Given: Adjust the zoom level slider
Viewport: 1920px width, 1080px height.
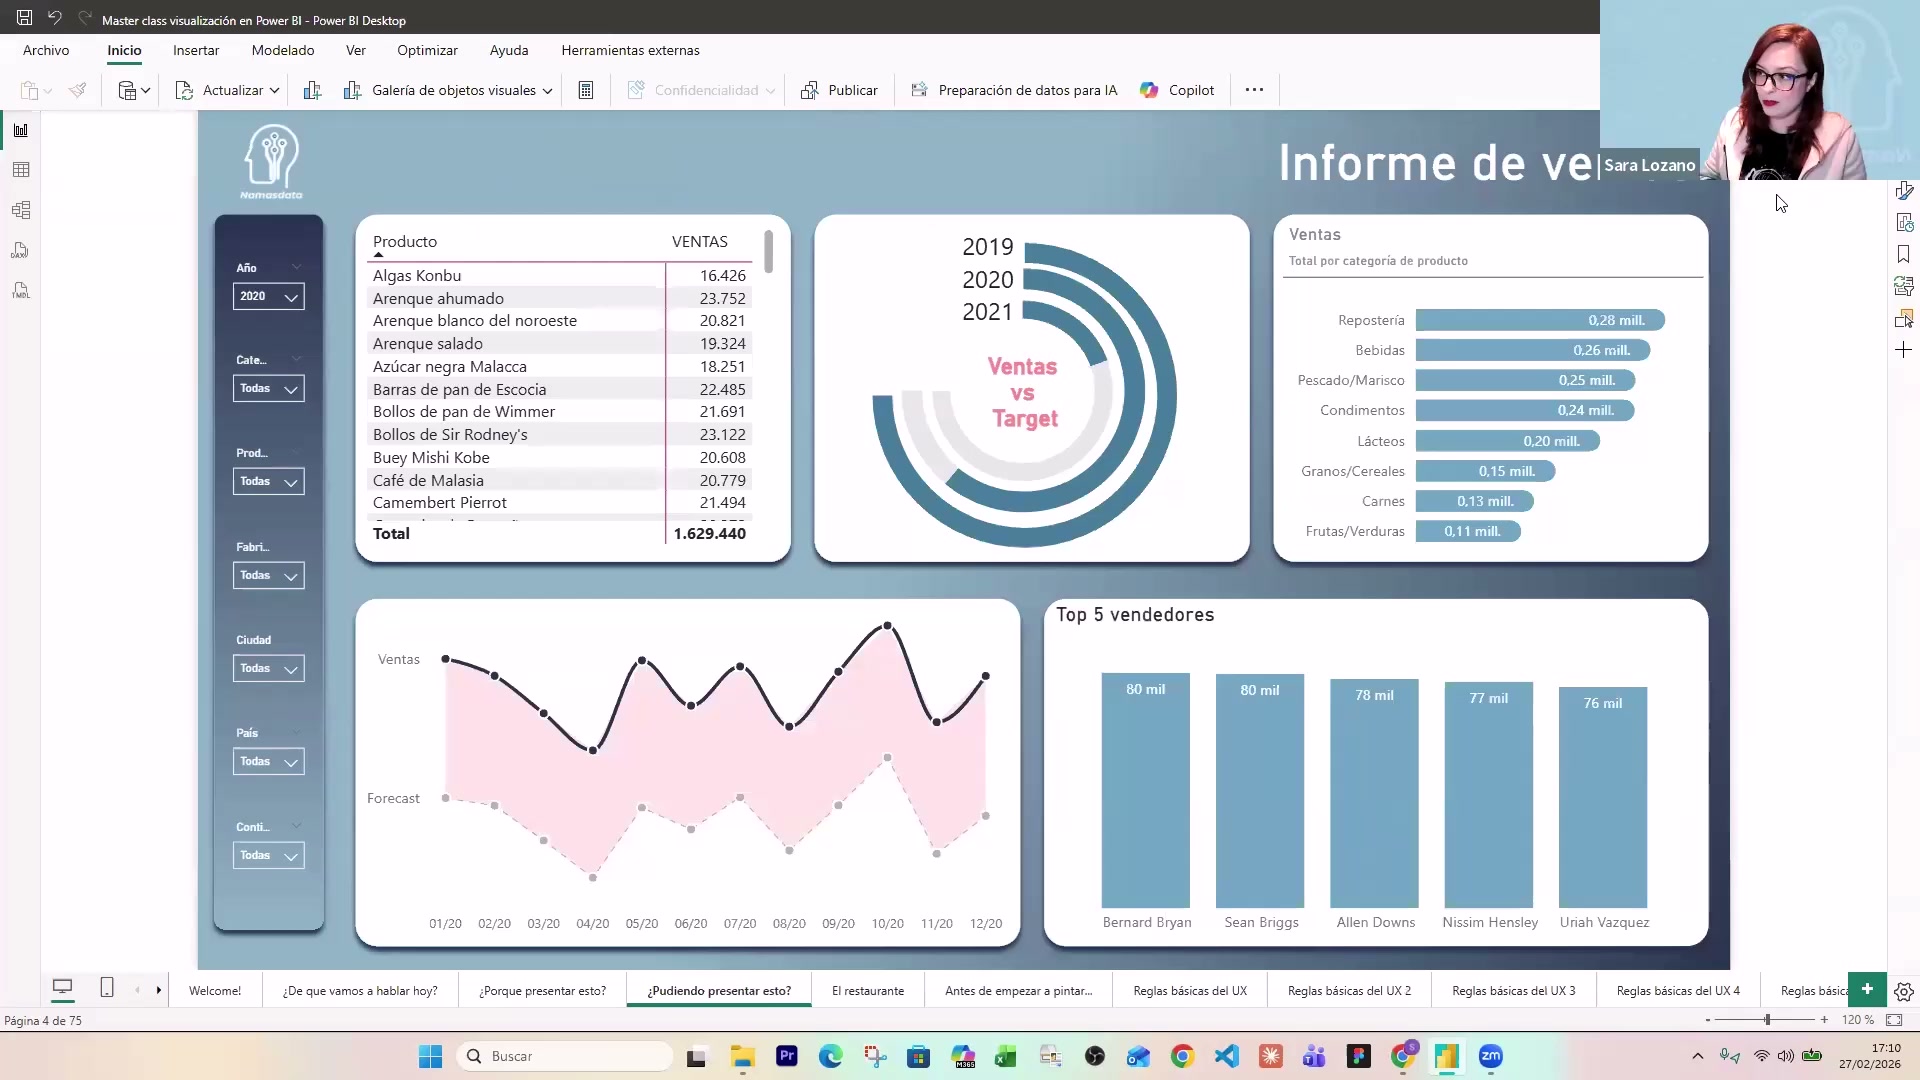Looking at the screenshot, I should [1767, 1020].
